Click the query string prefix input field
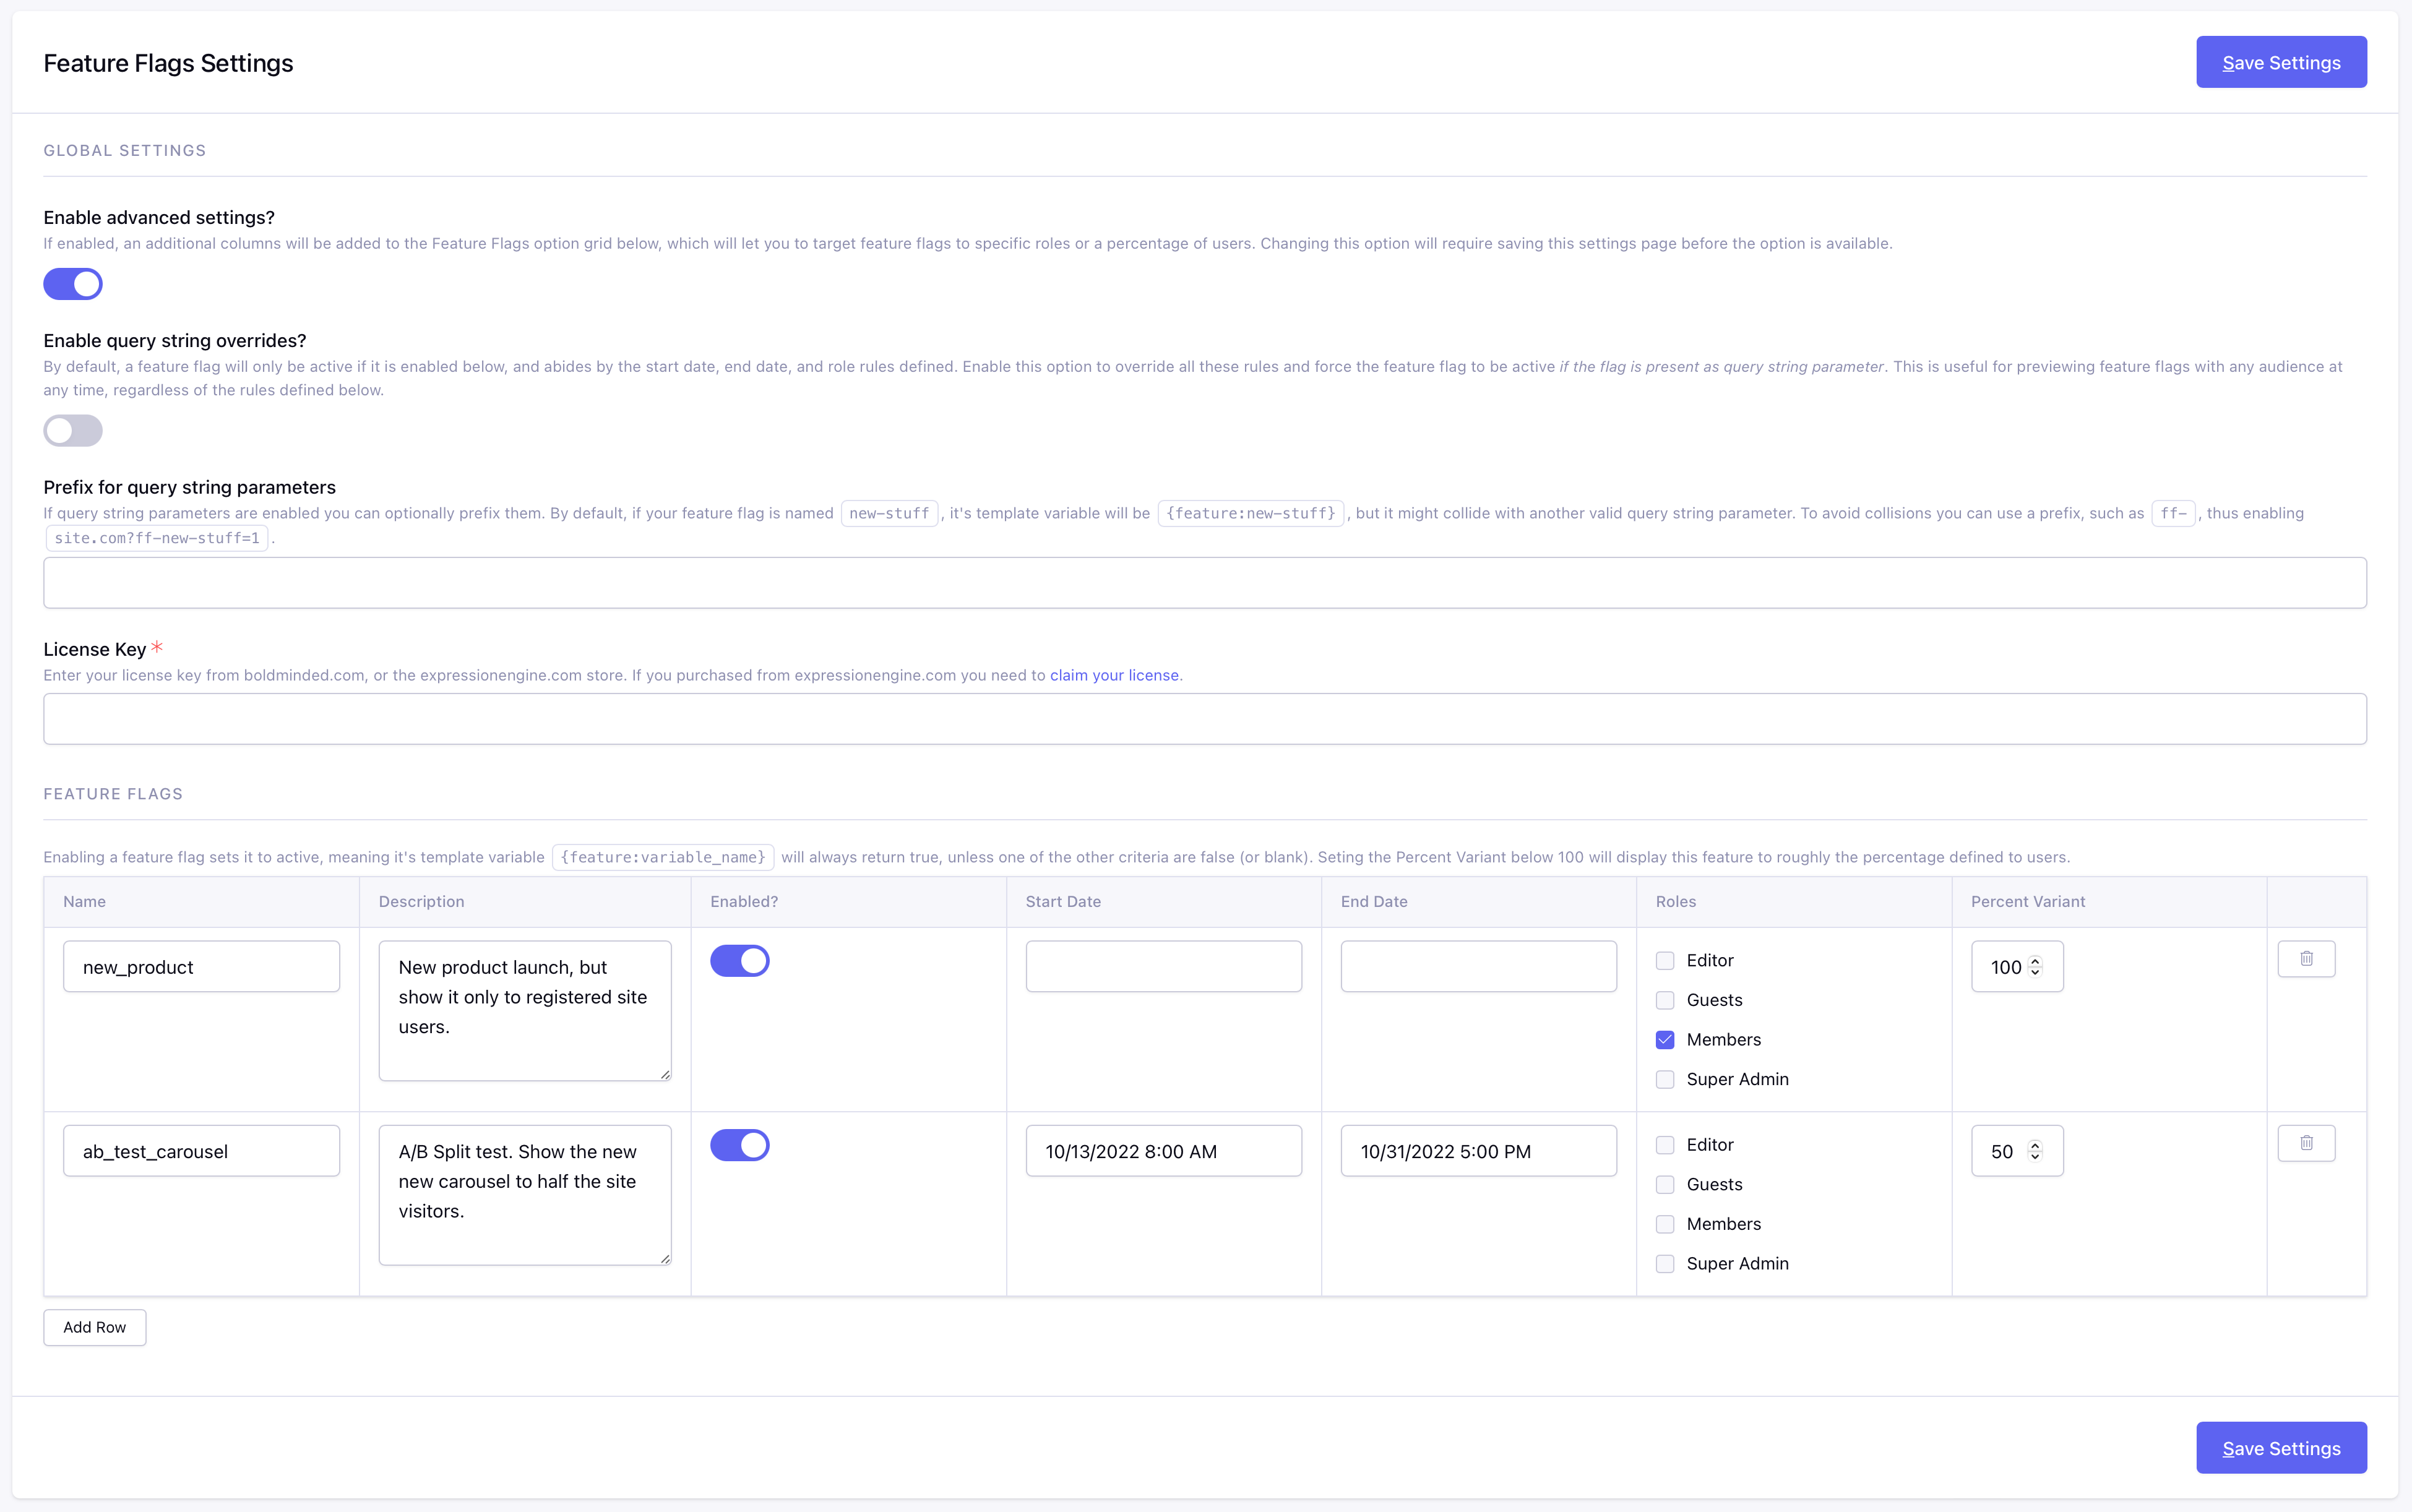This screenshot has height=1512, width=2412. coord(1204,583)
